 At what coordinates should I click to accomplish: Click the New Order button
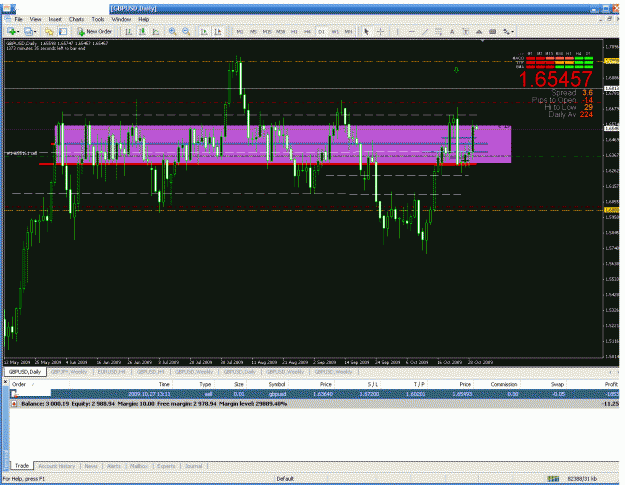94,31
